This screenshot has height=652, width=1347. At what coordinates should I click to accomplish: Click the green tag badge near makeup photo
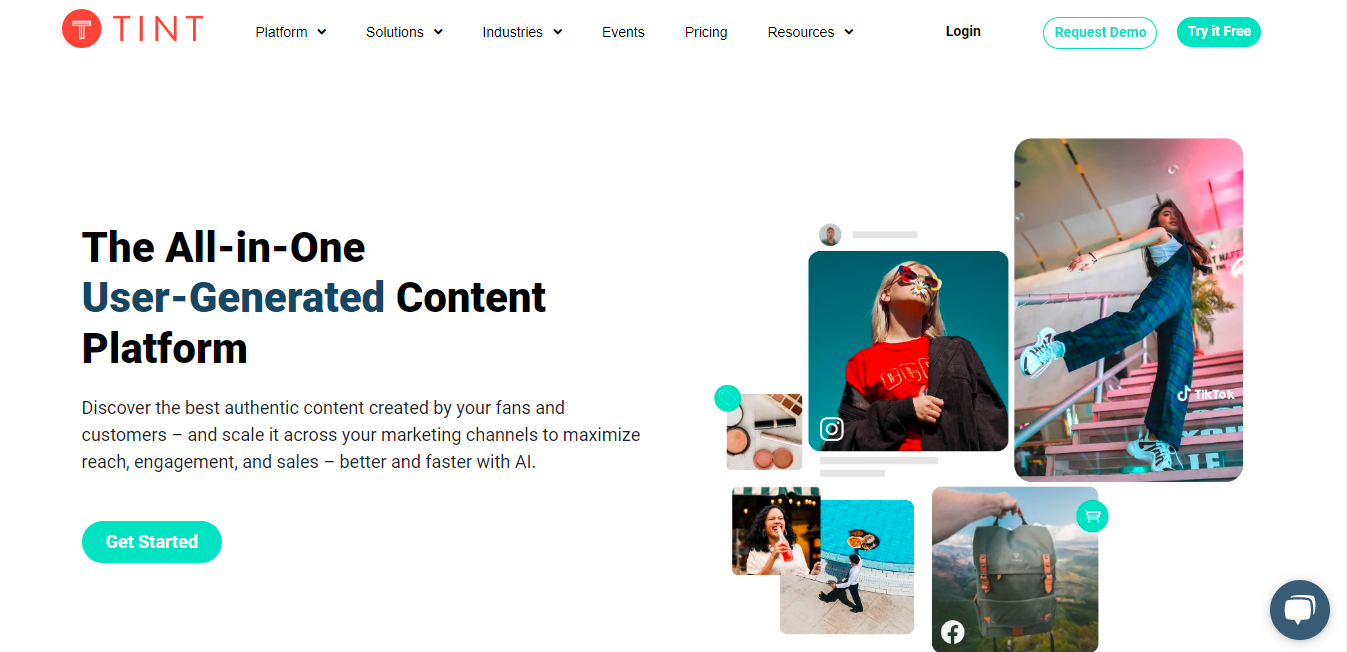pyautogui.click(x=727, y=398)
